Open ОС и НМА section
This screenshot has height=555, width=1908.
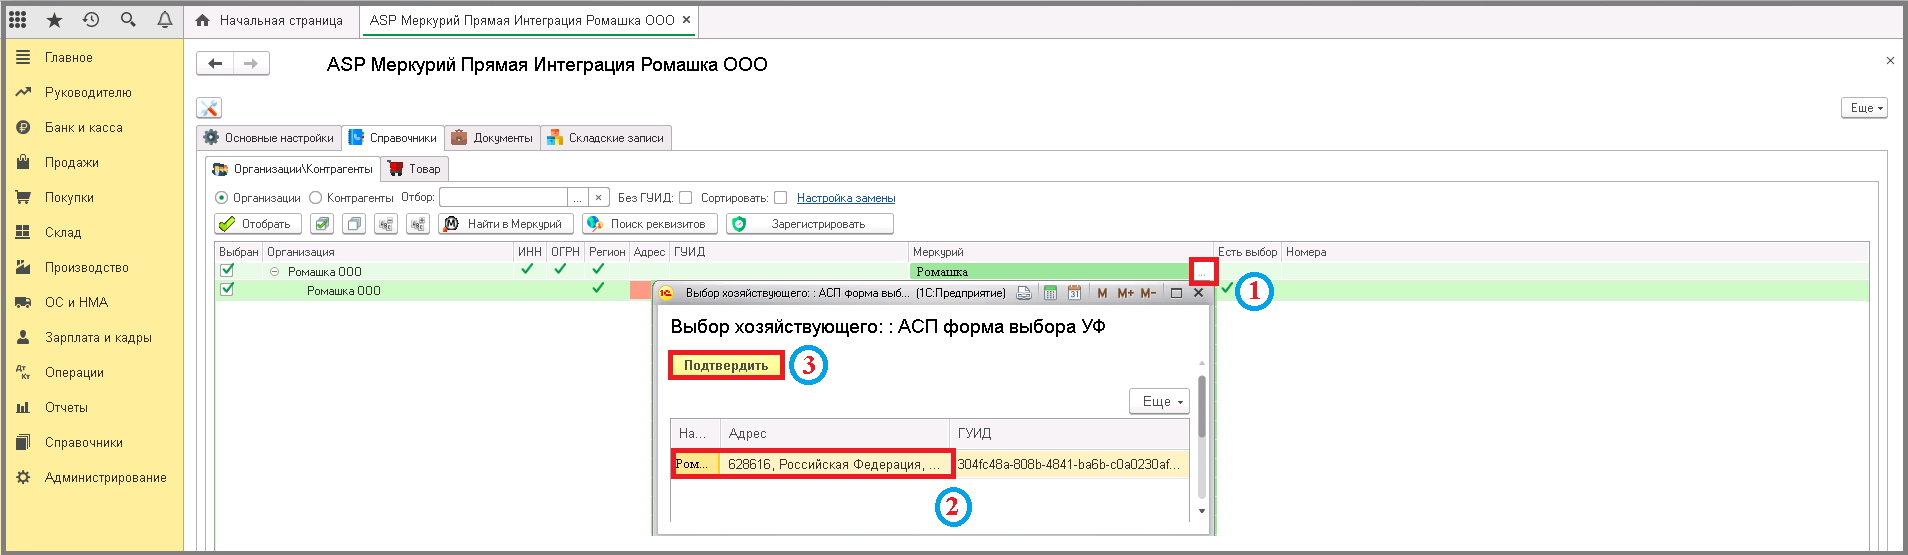[x=76, y=303]
